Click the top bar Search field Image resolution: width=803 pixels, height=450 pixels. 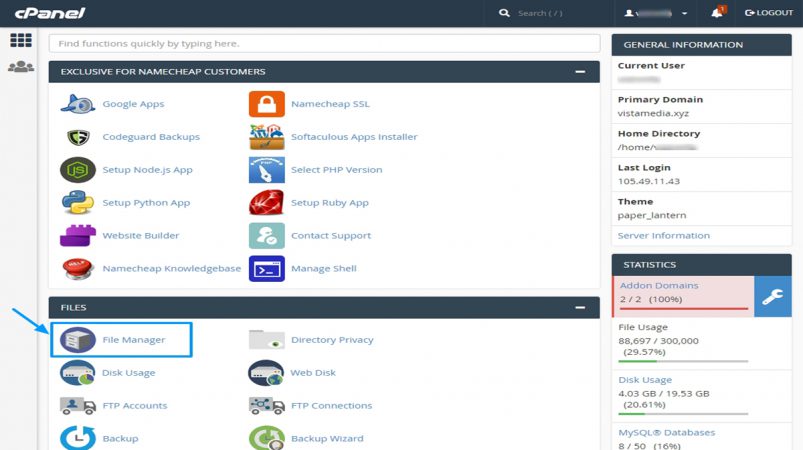[550, 13]
